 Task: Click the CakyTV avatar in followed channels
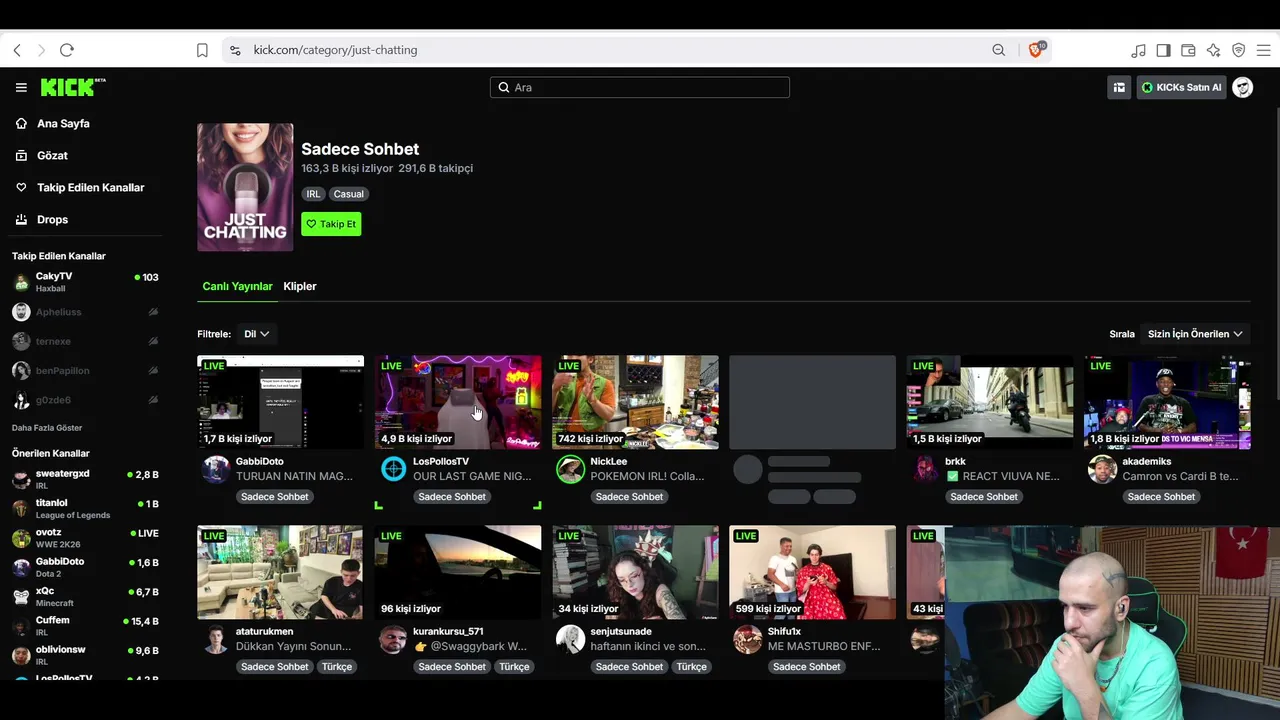(21, 282)
